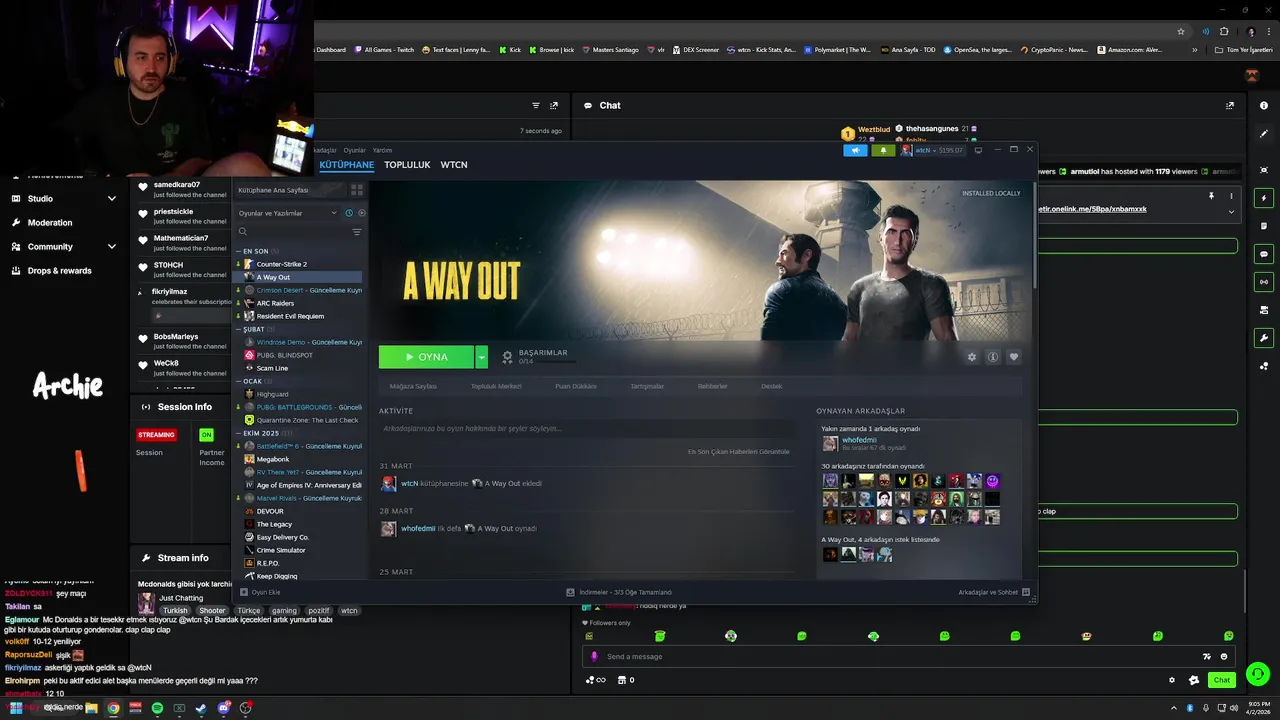1280x720 pixels.
Task: Click green OYNA play button
Action: [x=426, y=357]
